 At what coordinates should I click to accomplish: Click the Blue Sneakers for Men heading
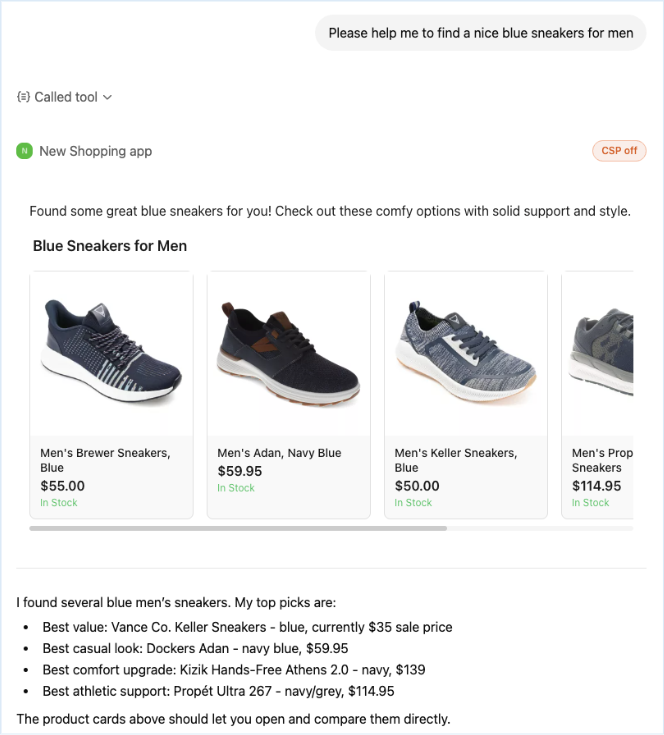[x=110, y=246]
